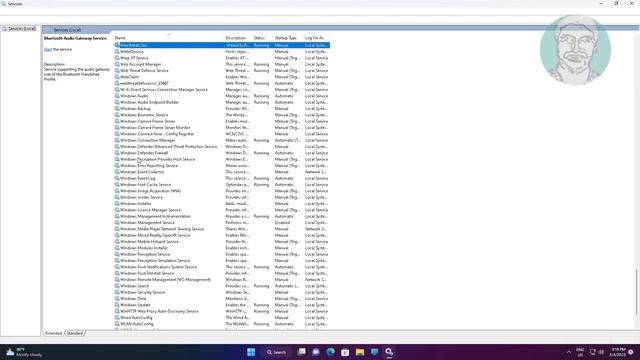640x360 pixels.
Task: Select the Windows Management Instrumentation row
Action: click(x=222, y=216)
